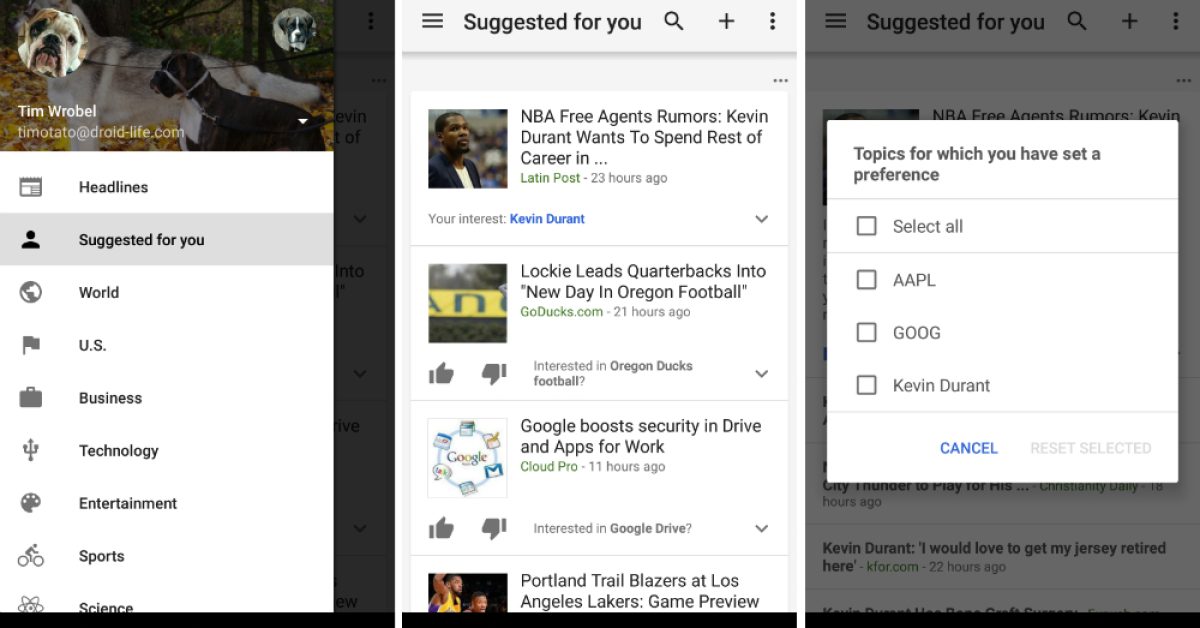Expand the Oregon Ducks football chevron
Viewport: 1200px width, 628px height.
tap(762, 373)
